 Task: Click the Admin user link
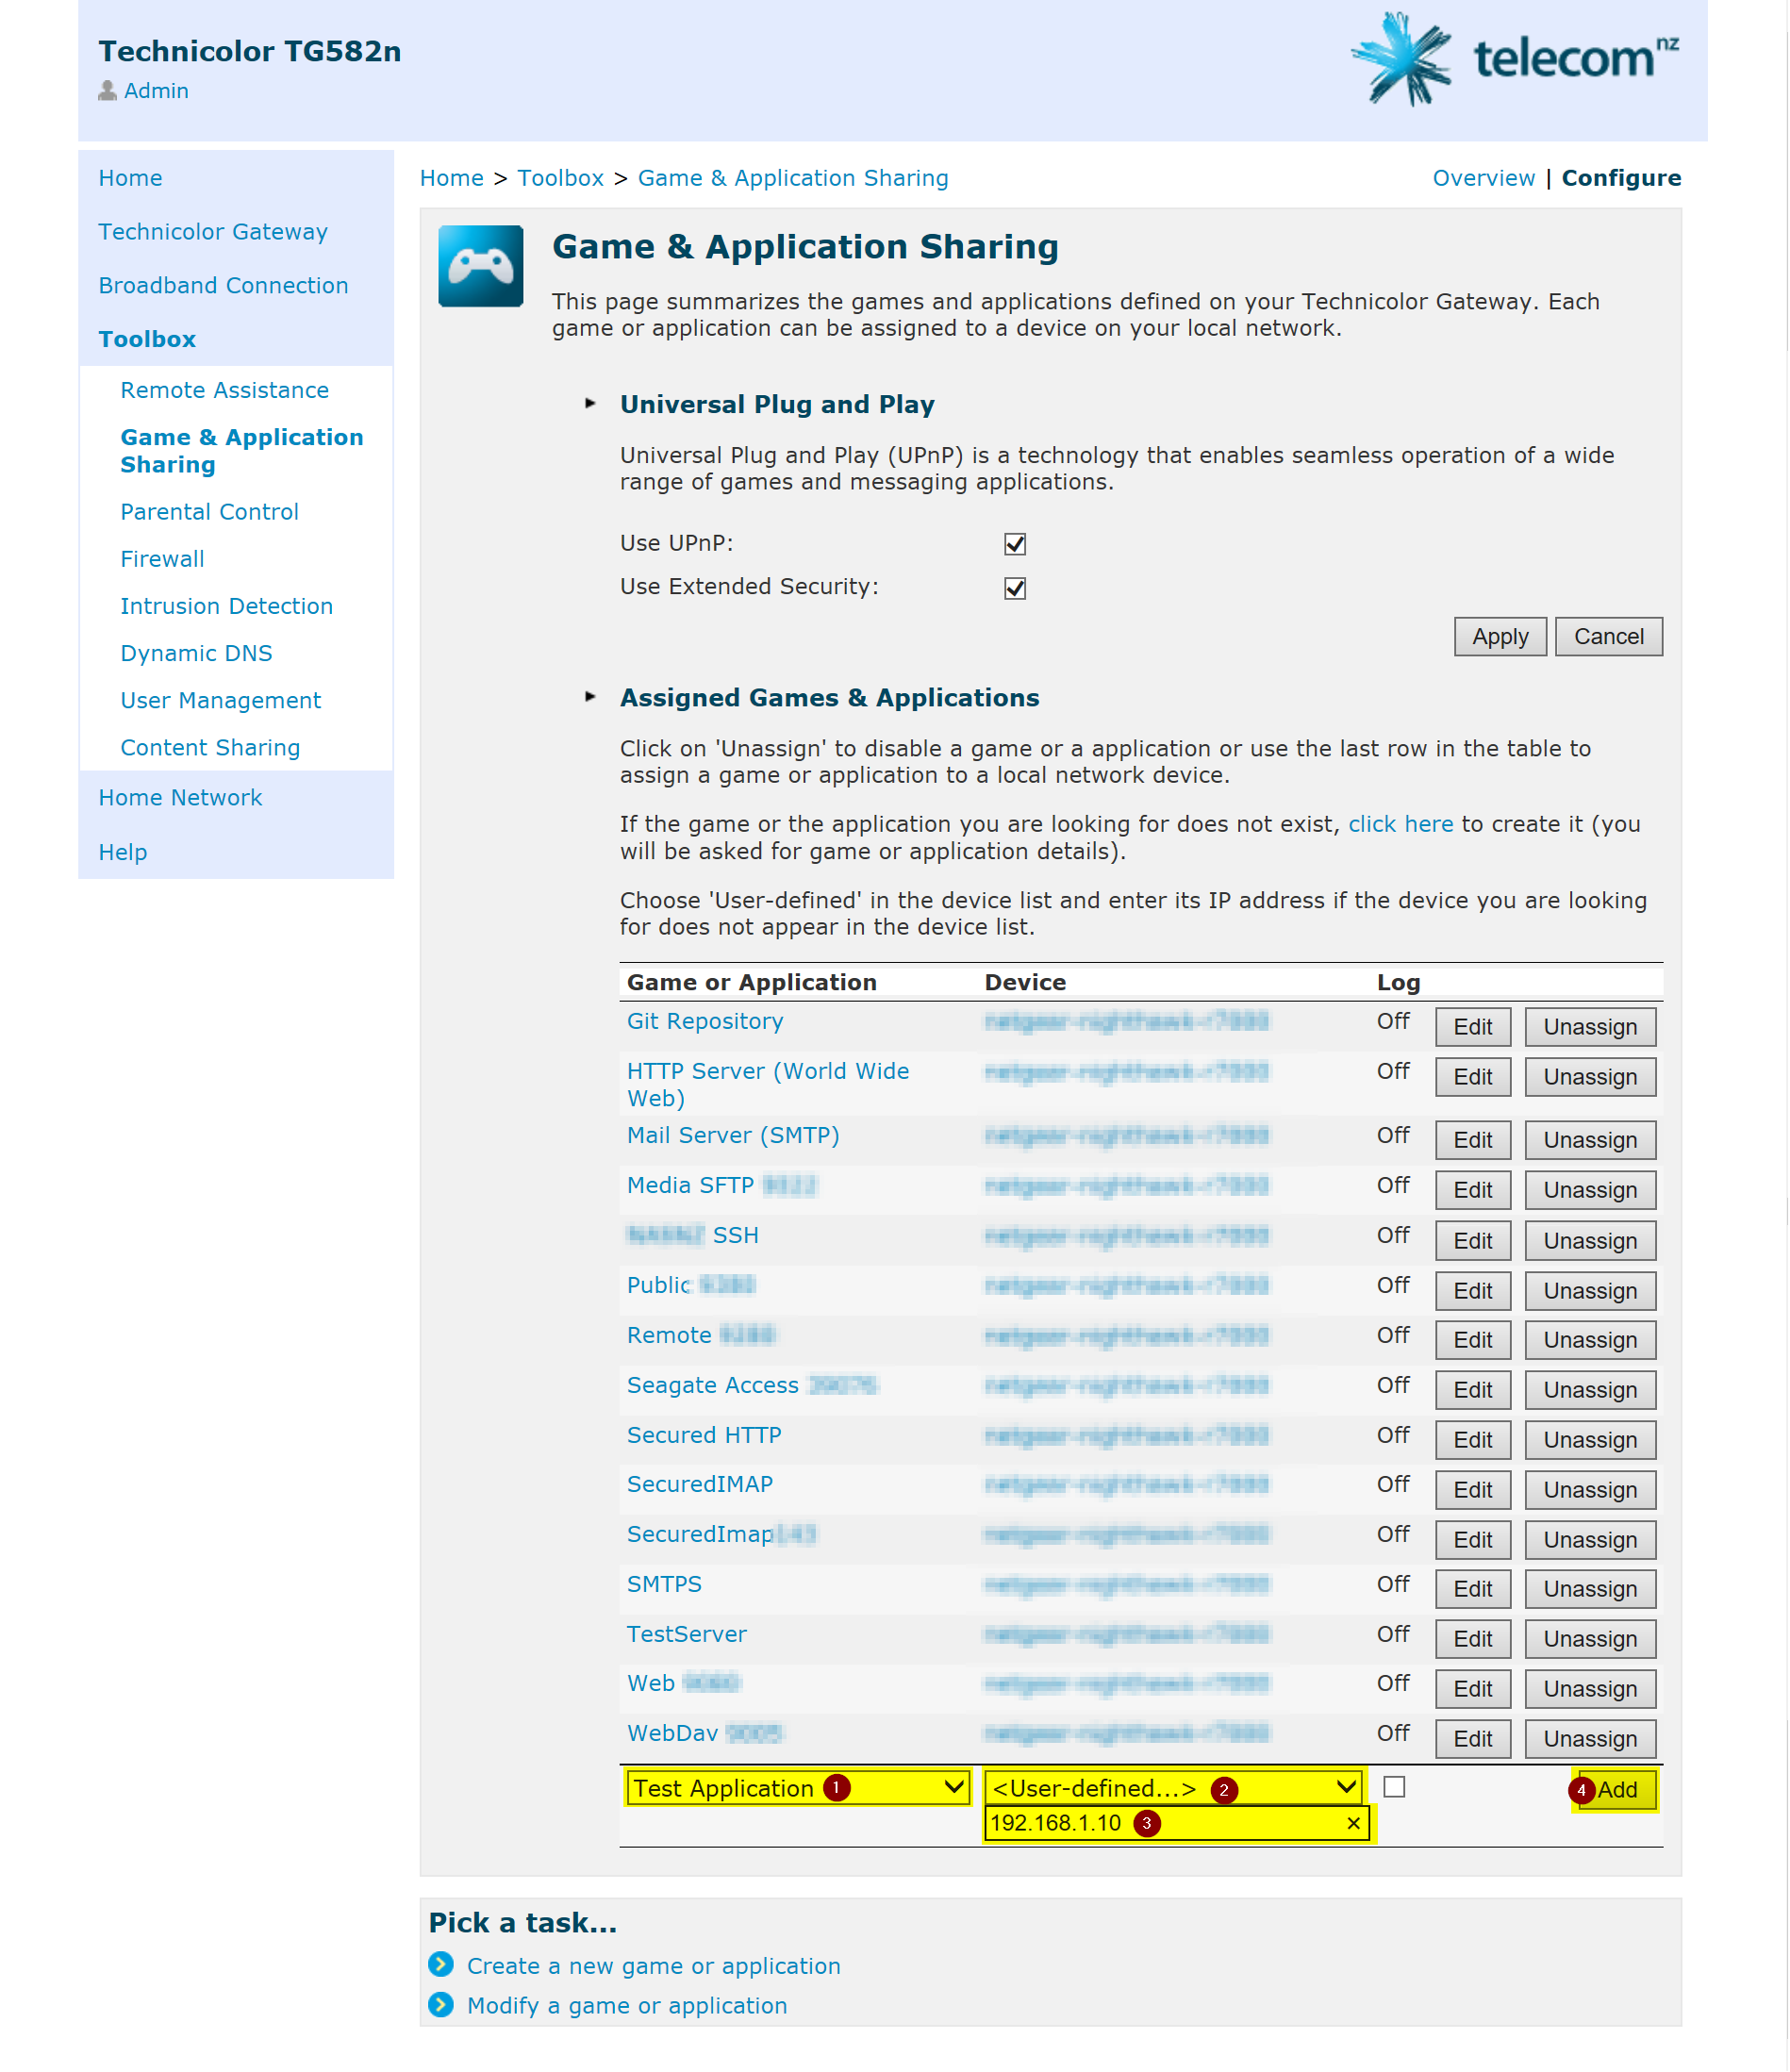[x=155, y=91]
